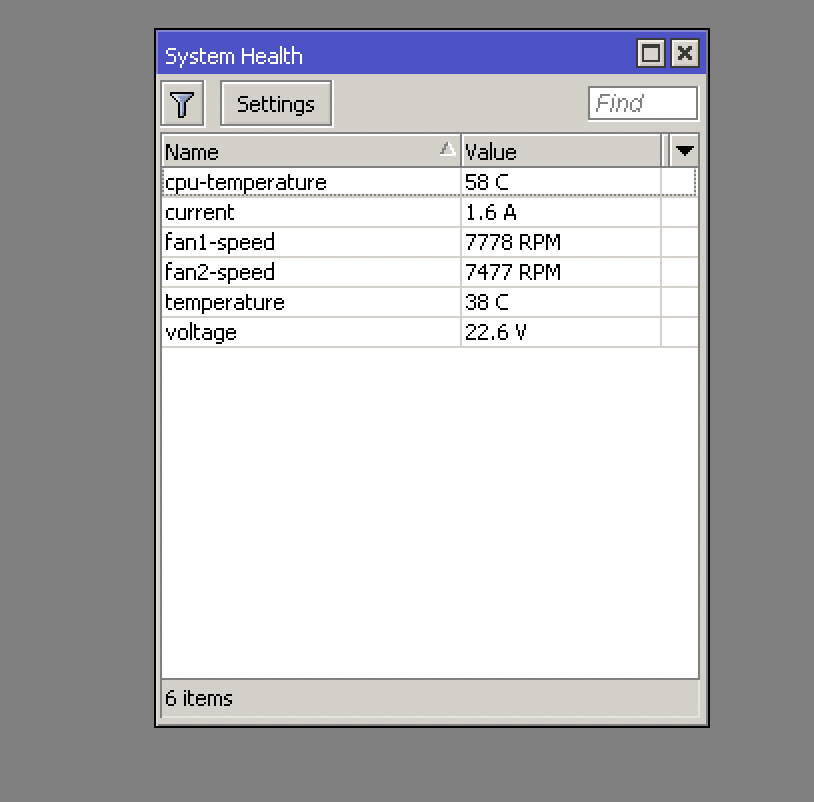814x802 pixels.
Task: Click the 22.6 V value cell
Action: point(497,332)
